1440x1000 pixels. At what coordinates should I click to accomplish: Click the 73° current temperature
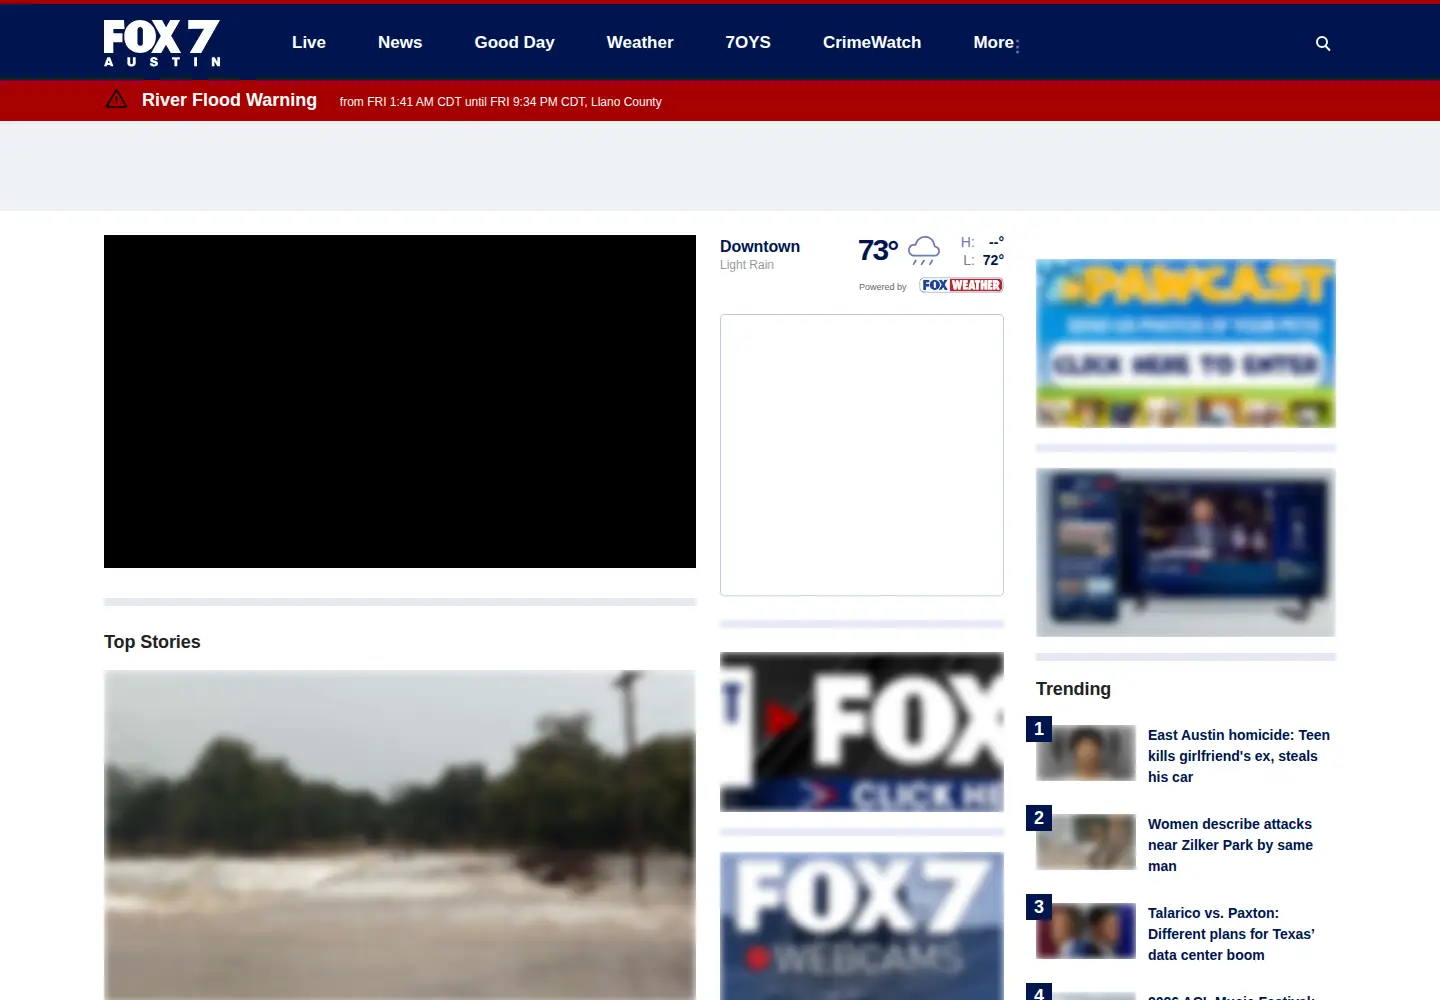pos(878,250)
